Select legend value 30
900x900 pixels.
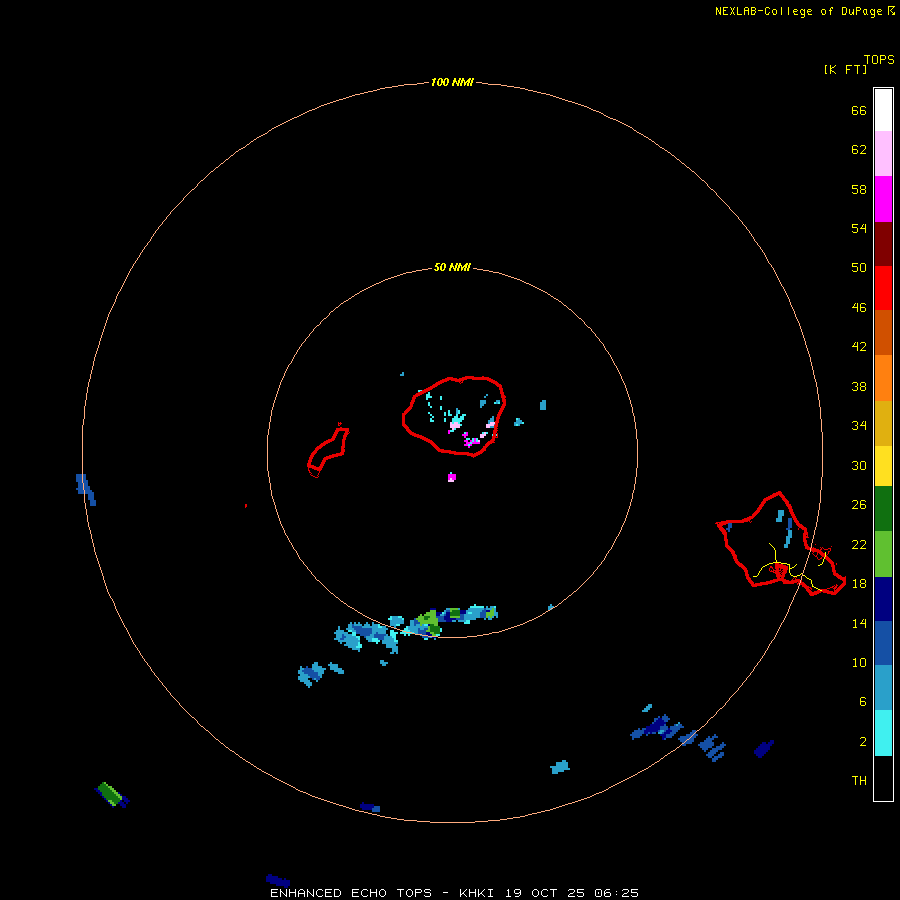(x=859, y=465)
